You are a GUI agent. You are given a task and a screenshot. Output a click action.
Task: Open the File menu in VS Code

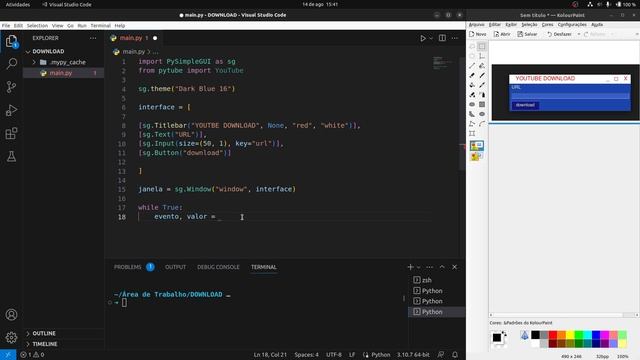(x=6, y=26)
